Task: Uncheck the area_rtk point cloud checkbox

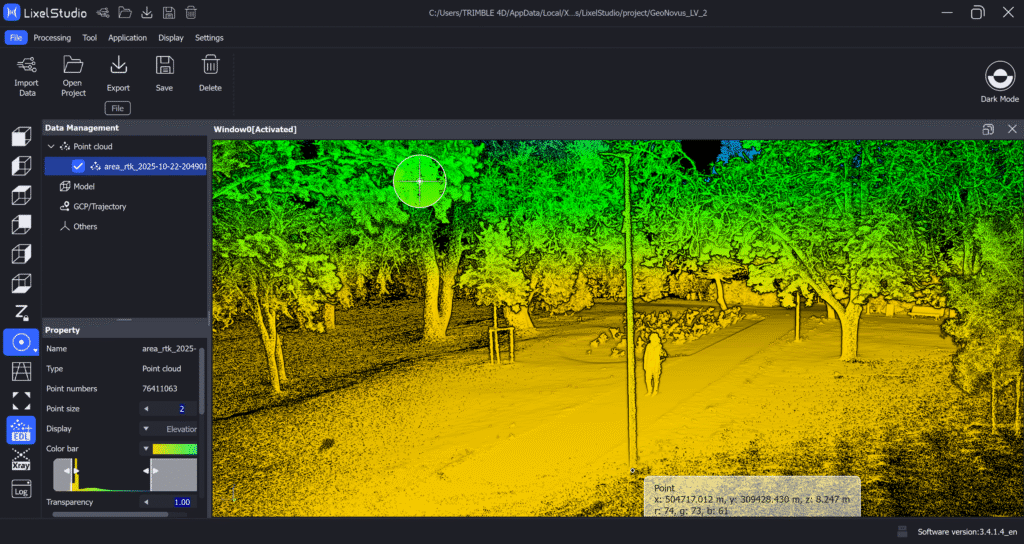Action: pyautogui.click(x=78, y=166)
